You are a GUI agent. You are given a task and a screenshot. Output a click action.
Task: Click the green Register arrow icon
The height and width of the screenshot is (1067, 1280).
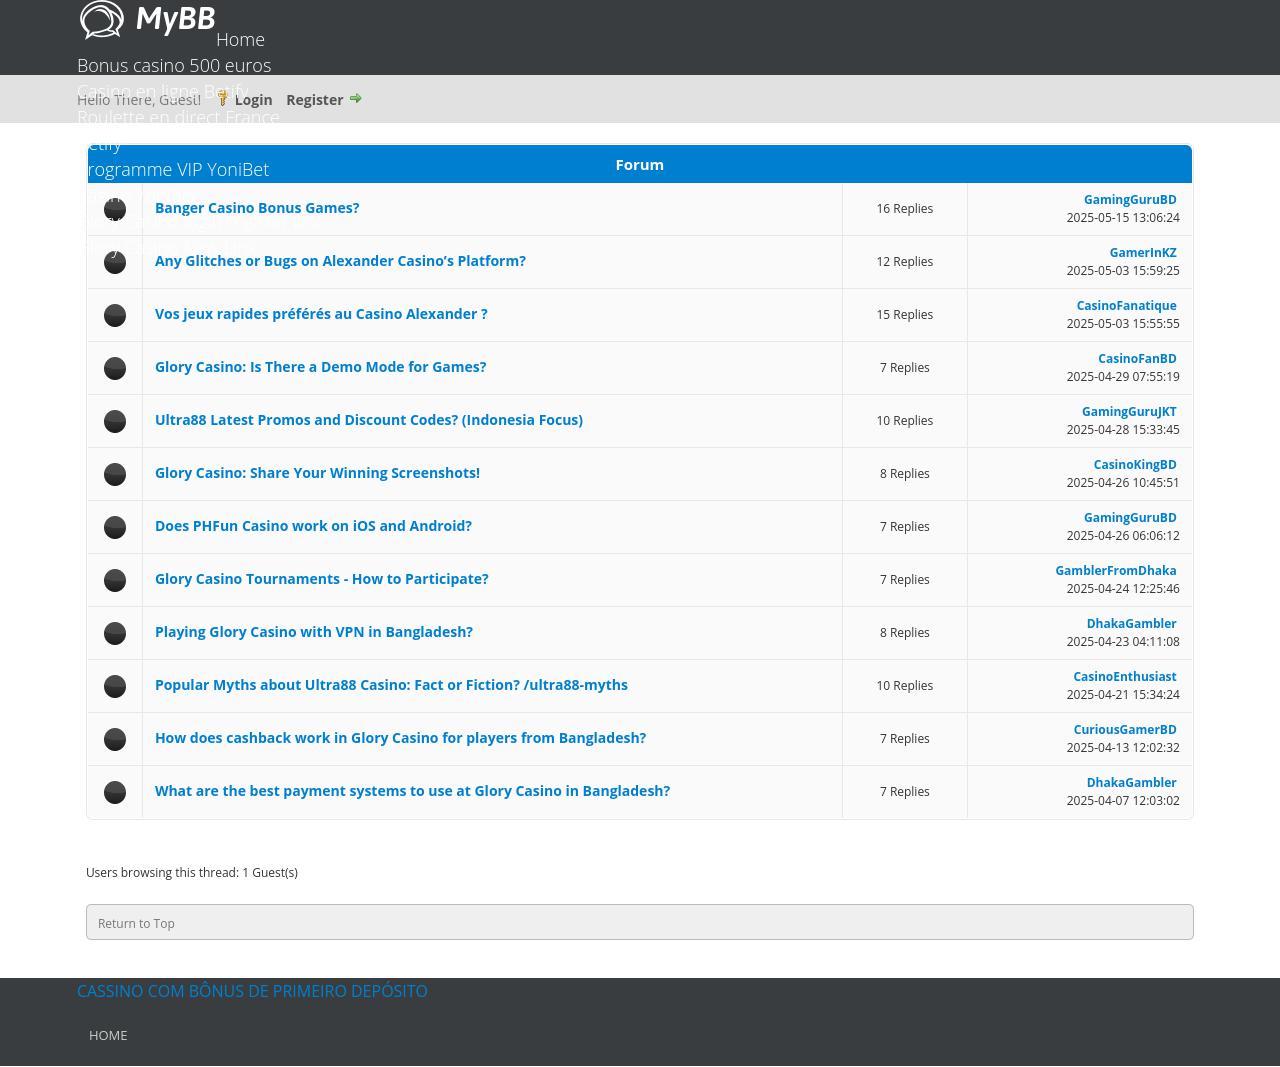point(355,98)
